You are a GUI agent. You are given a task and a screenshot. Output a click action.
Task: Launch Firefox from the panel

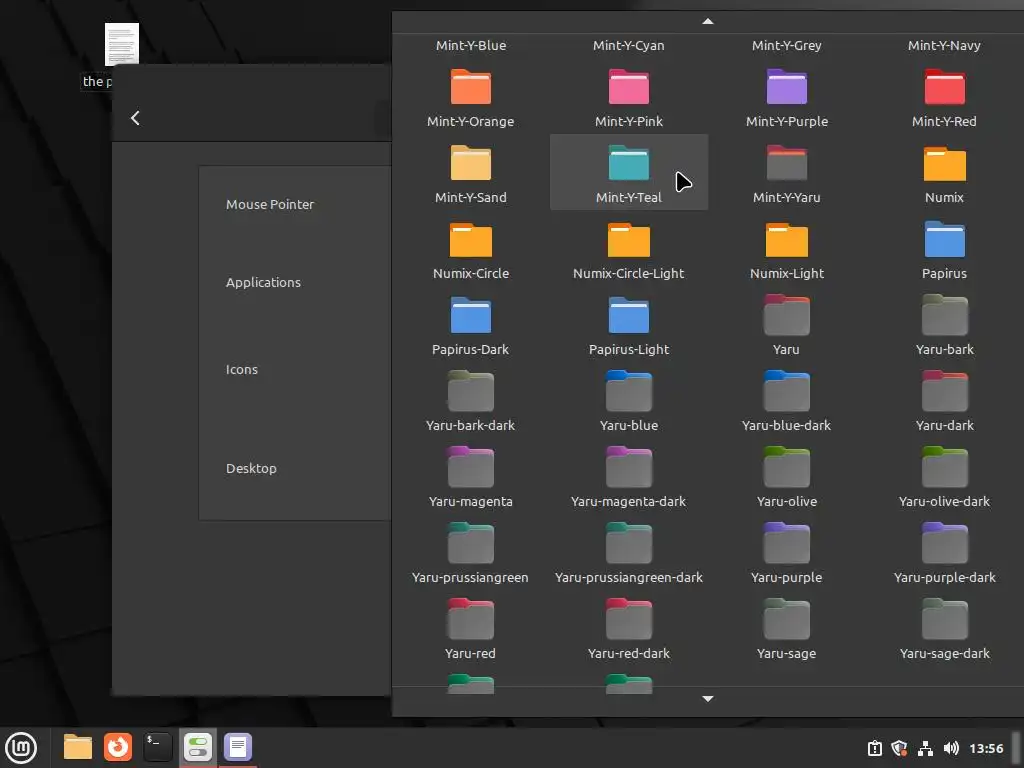coord(118,747)
